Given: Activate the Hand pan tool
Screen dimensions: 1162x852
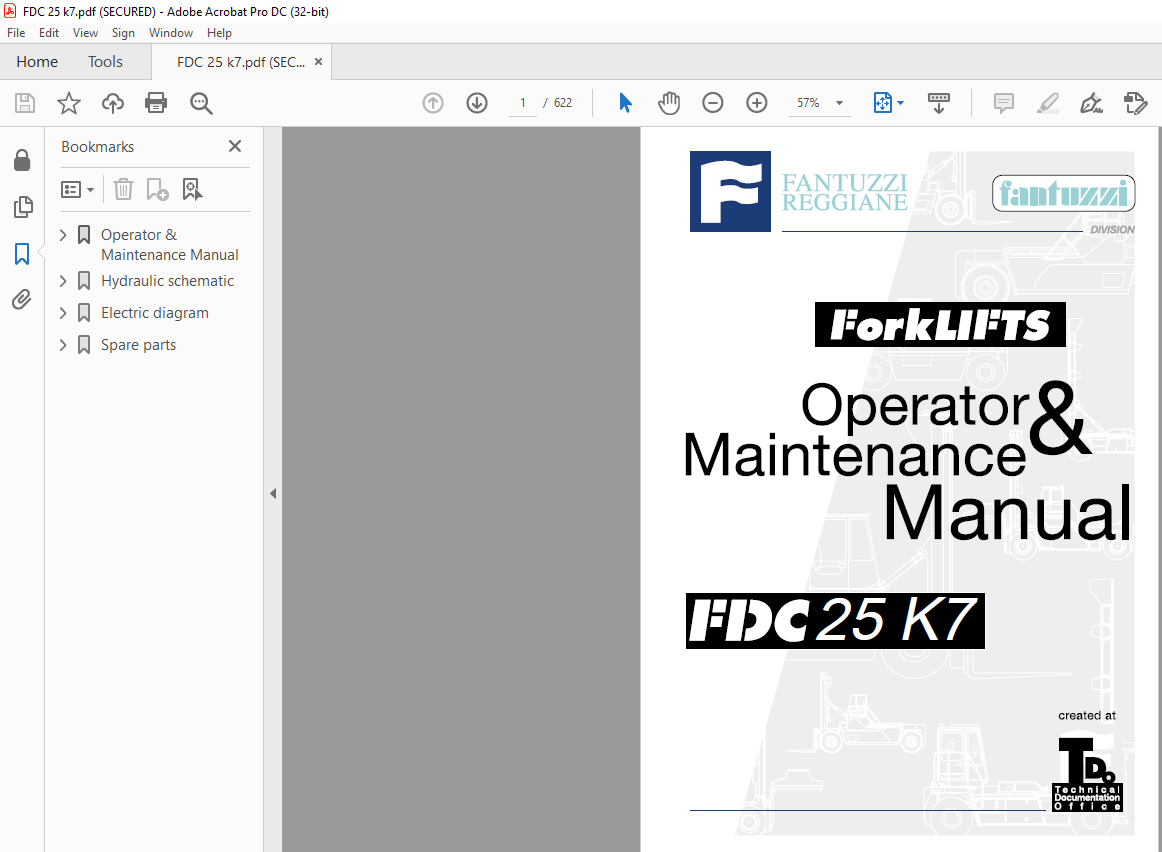Looking at the screenshot, I should tap(668, 103).
